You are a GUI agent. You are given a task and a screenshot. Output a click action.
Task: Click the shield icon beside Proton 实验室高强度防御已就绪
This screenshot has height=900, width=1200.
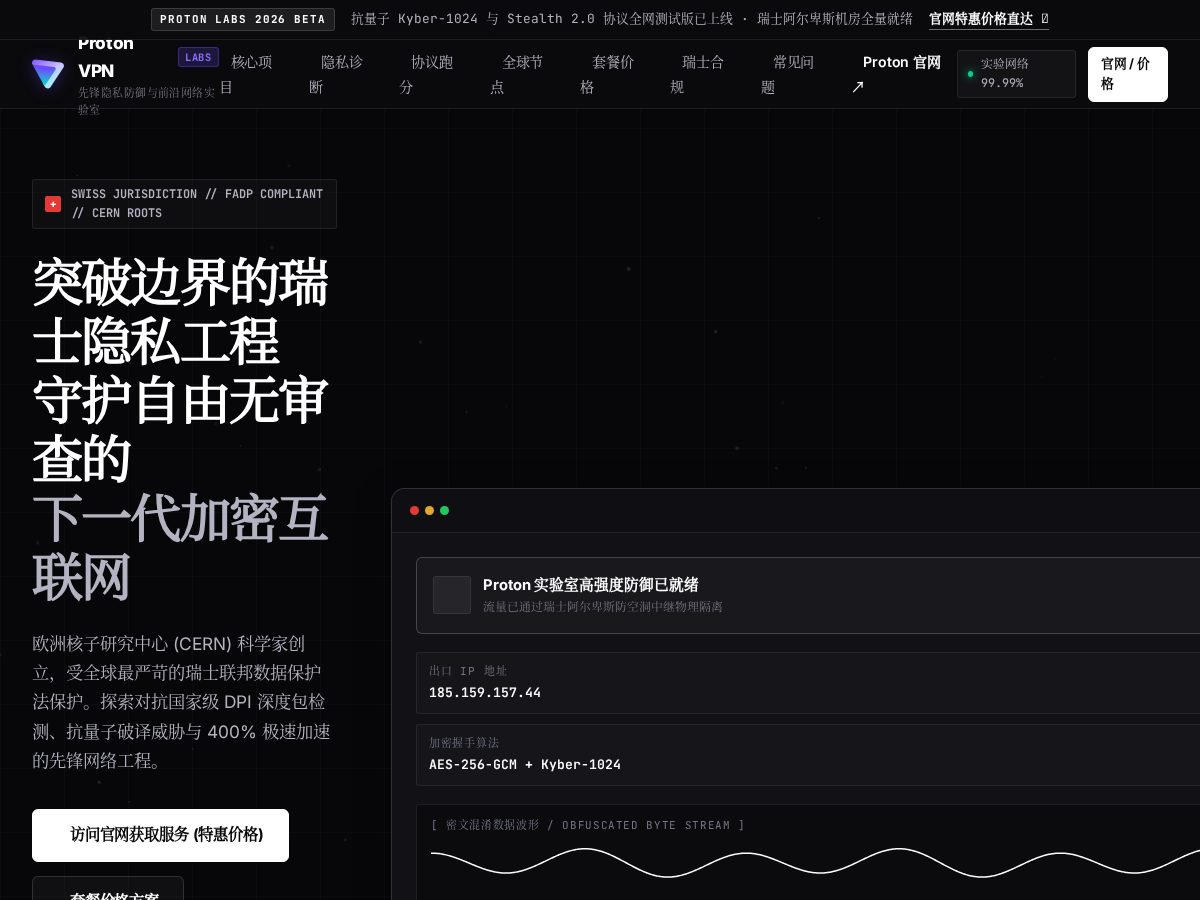tap(452, 595)
